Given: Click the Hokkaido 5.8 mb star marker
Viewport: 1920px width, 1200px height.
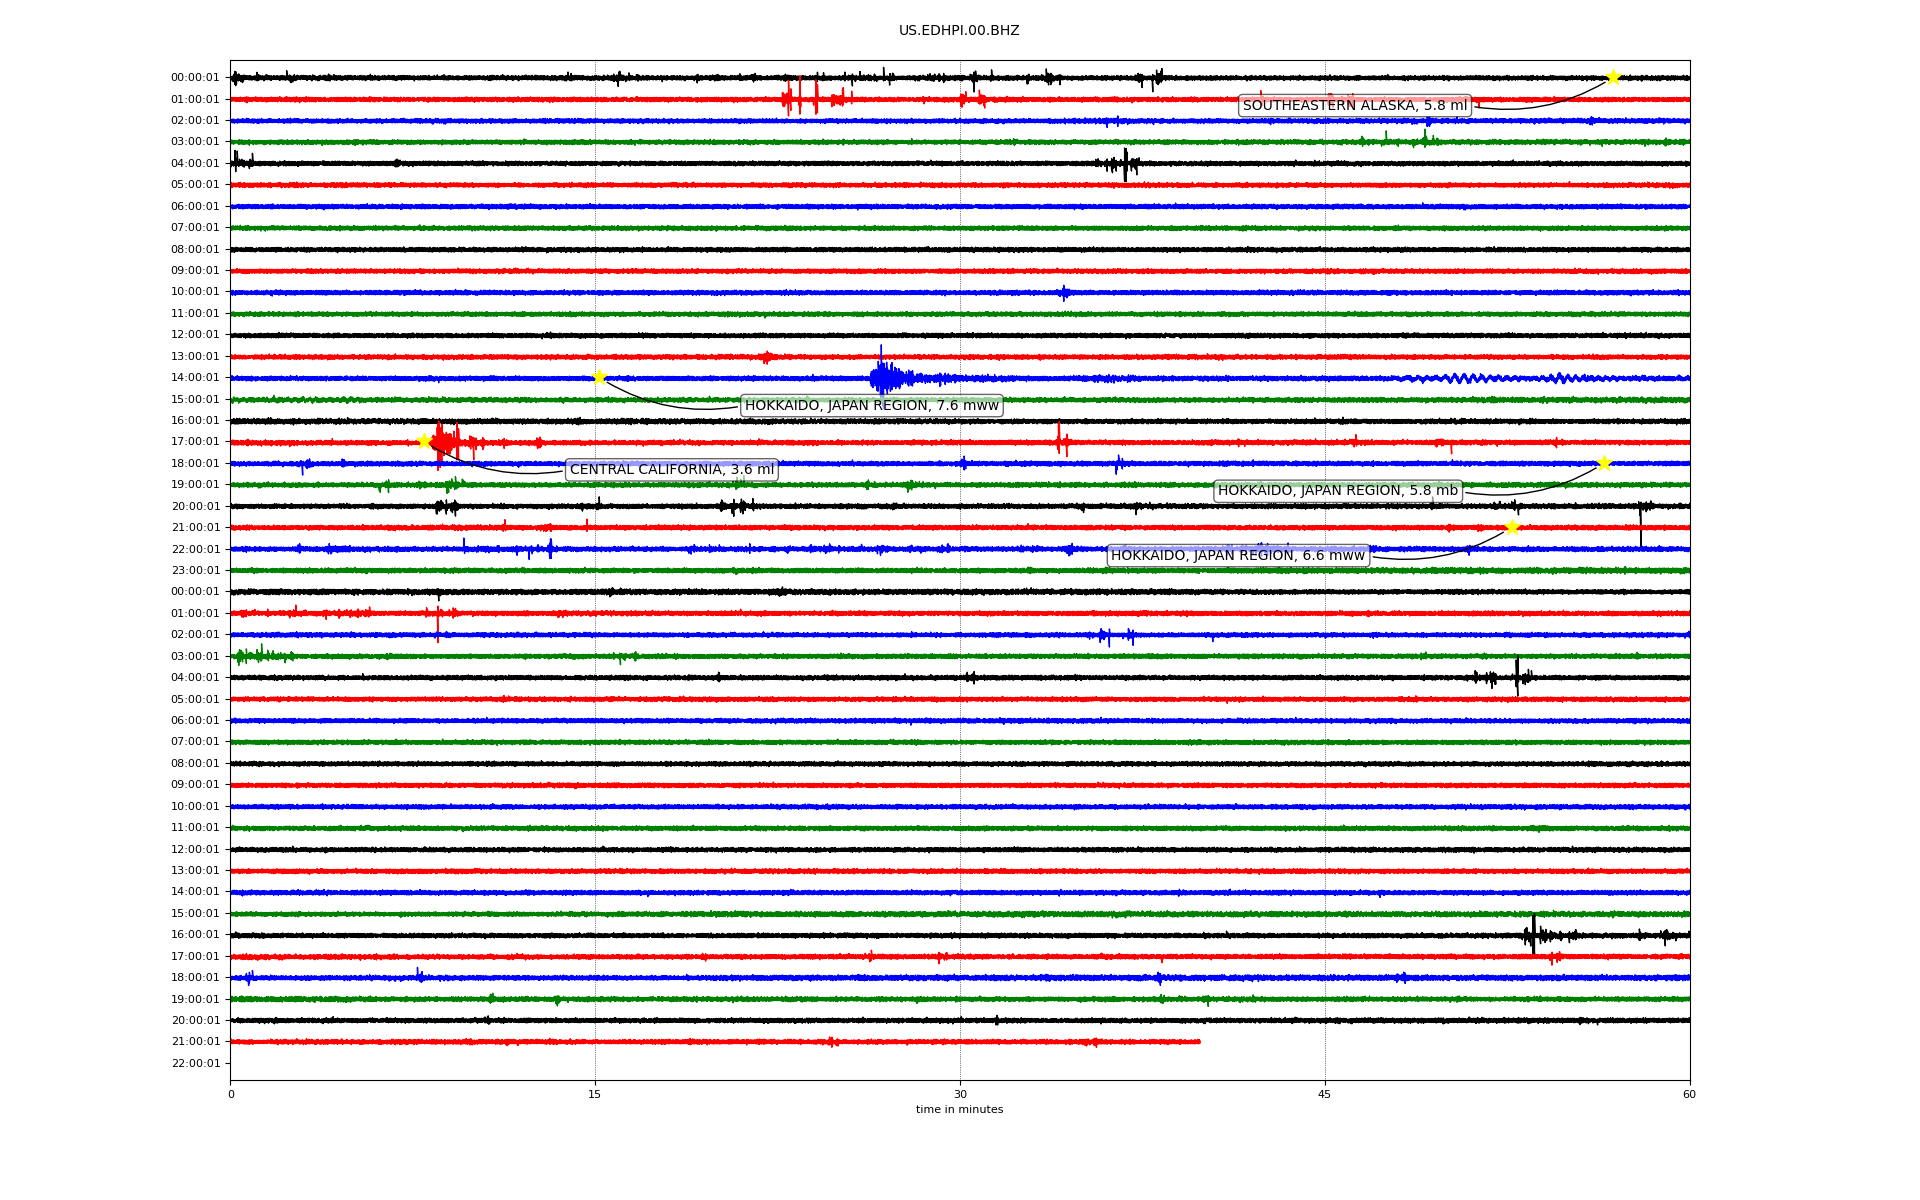Looking at the screenshot, I should 1604,463.
